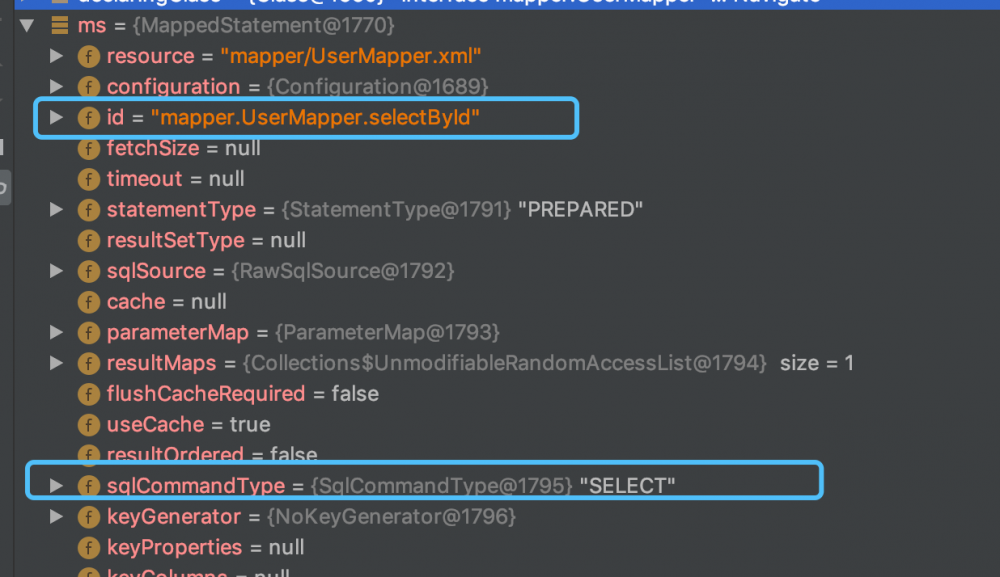The width and height of the screenshot is (1000, 577).
Task: Click the field icon next to fetchSize
Action: tap(88, 148)
